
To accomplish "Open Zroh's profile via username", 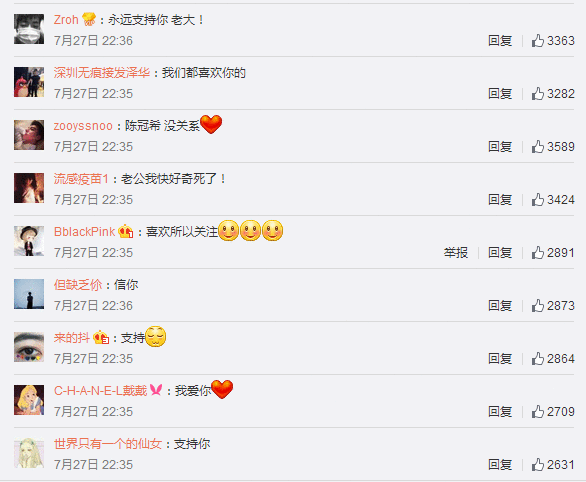I will point(66,19).
